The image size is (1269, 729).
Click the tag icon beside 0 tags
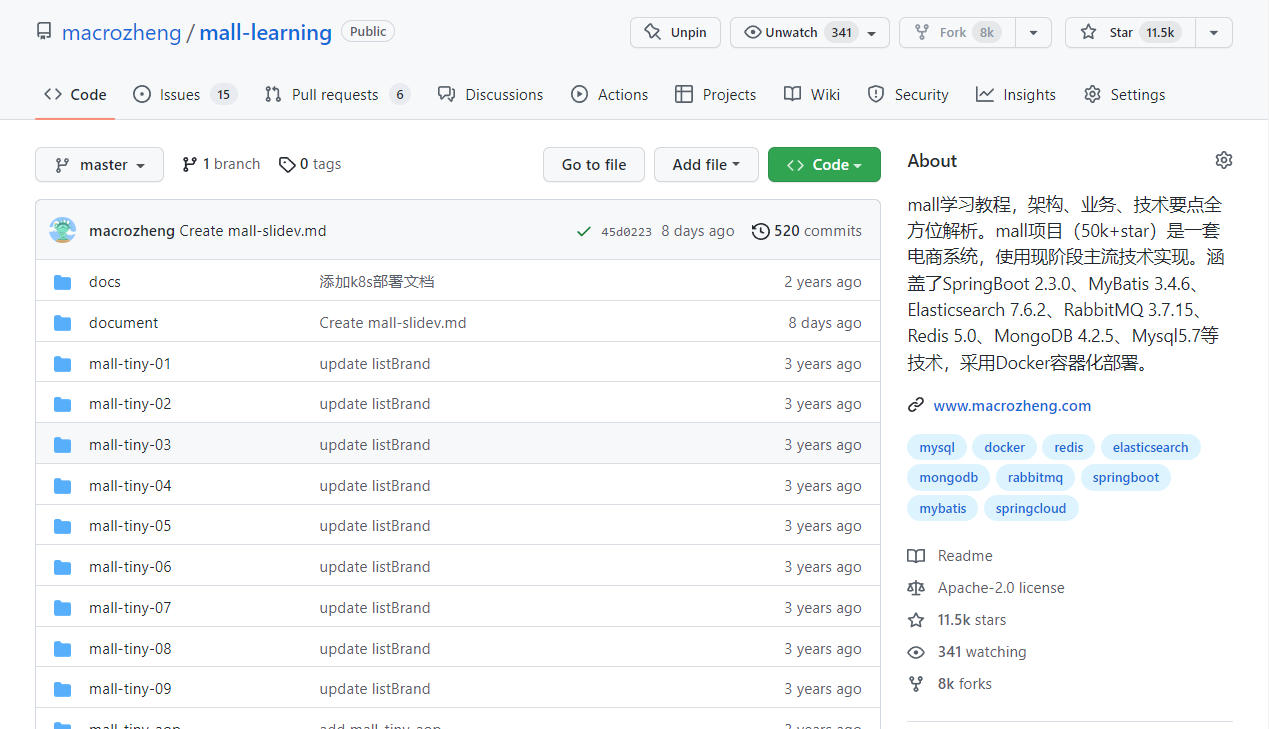point(287,164)
